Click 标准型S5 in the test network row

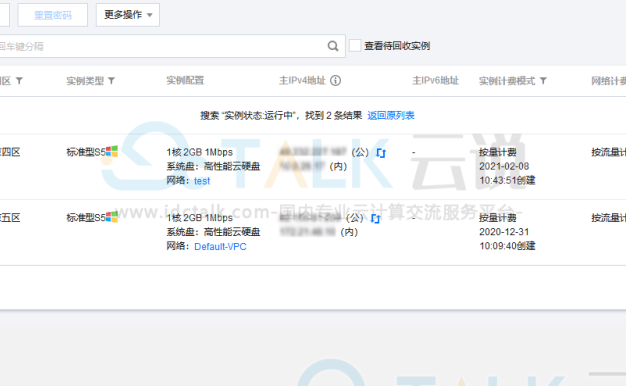(x=86, y=152)
